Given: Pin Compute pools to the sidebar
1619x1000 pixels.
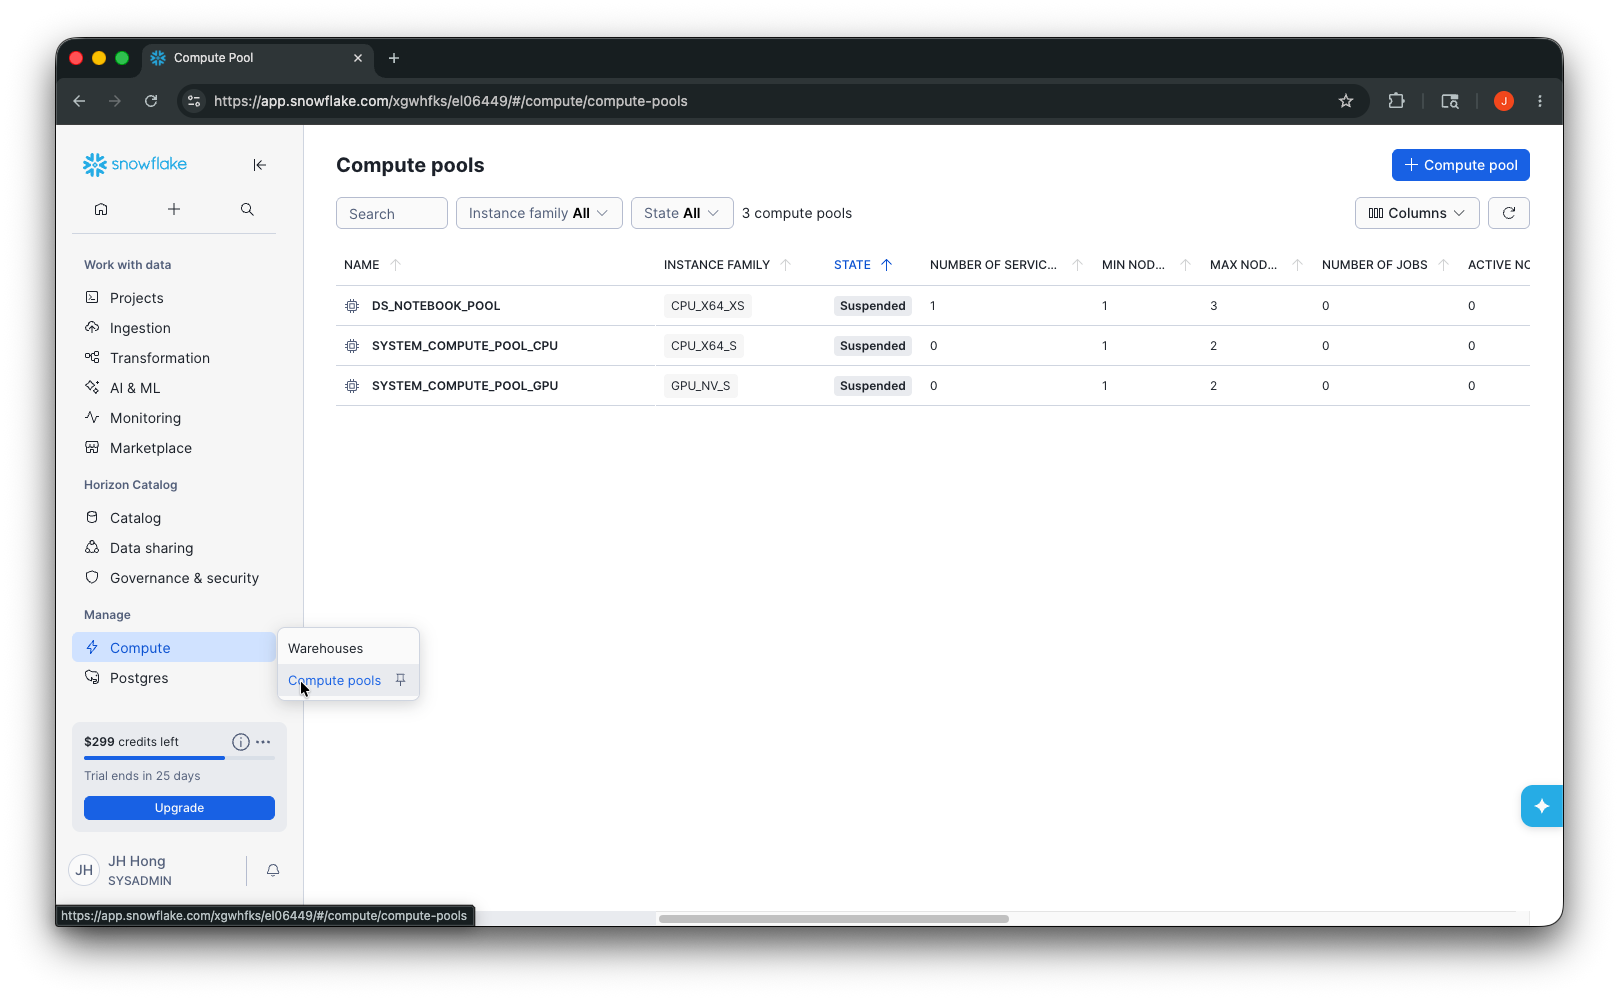Looking at the screenshot, I should tap(400, 680).
